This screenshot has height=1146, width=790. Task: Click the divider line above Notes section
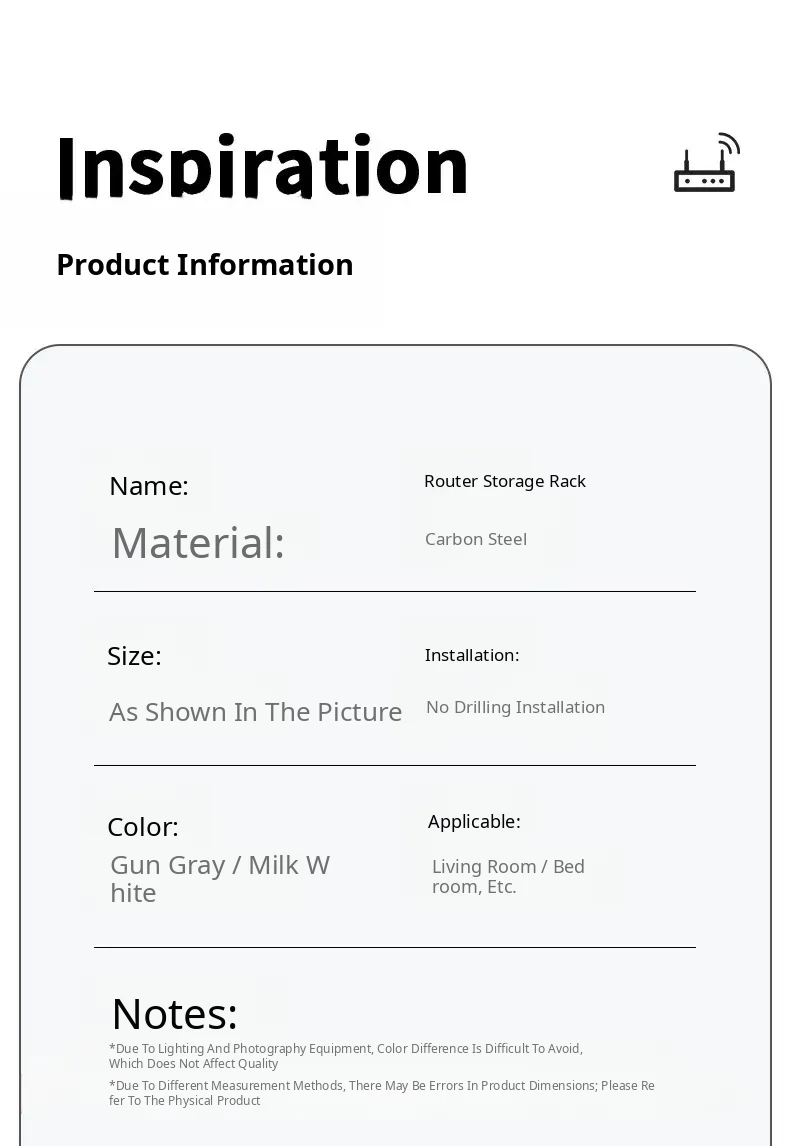click(395, 947)
